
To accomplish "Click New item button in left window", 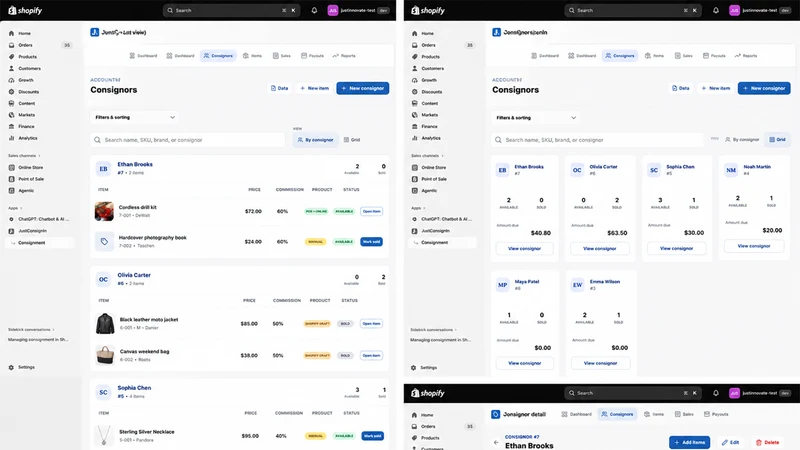I will (314, 88).
